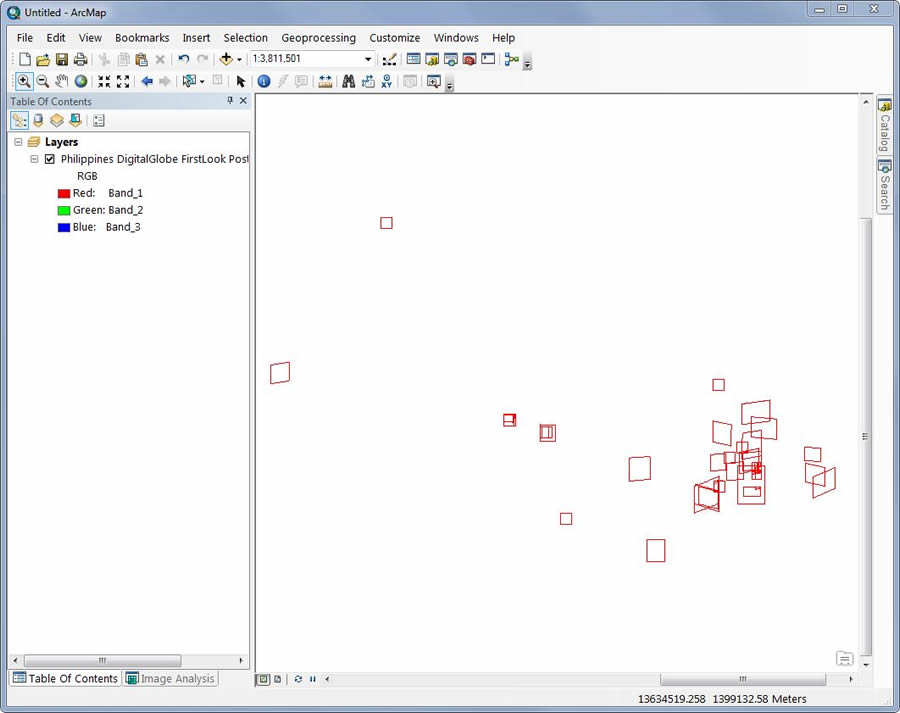The width and height of the screenshot is (900, 713).
Task: Click the Identify tool
Action: 263,81
